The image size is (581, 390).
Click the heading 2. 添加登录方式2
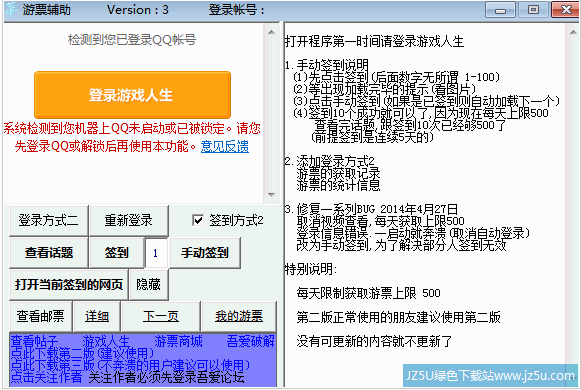tap(329, 161)
